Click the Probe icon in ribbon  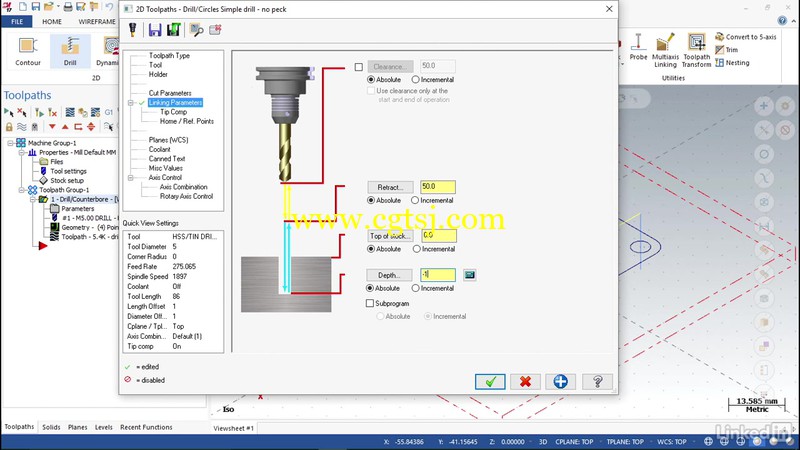point(638,47)
